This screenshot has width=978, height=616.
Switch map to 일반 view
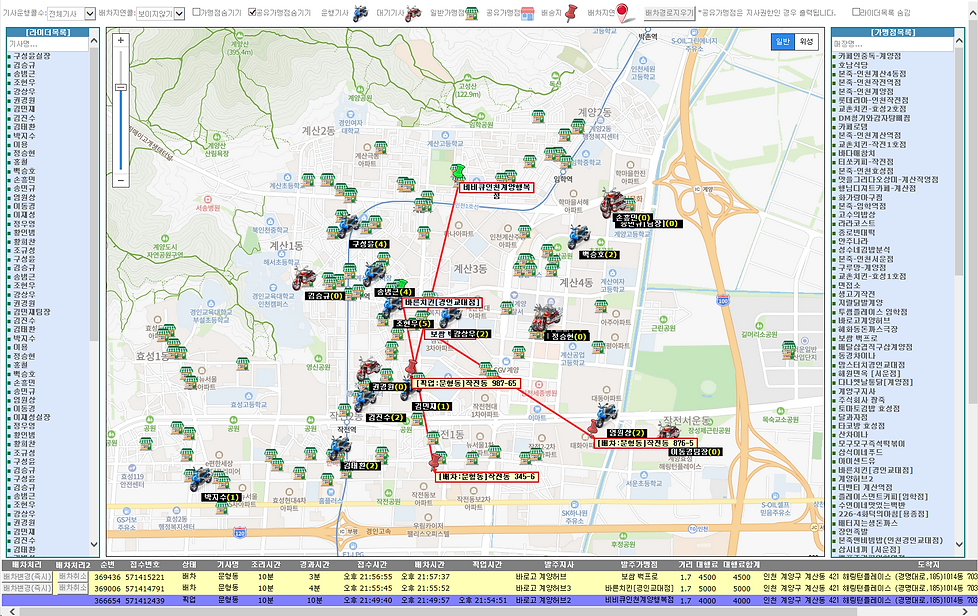(782, 42)
